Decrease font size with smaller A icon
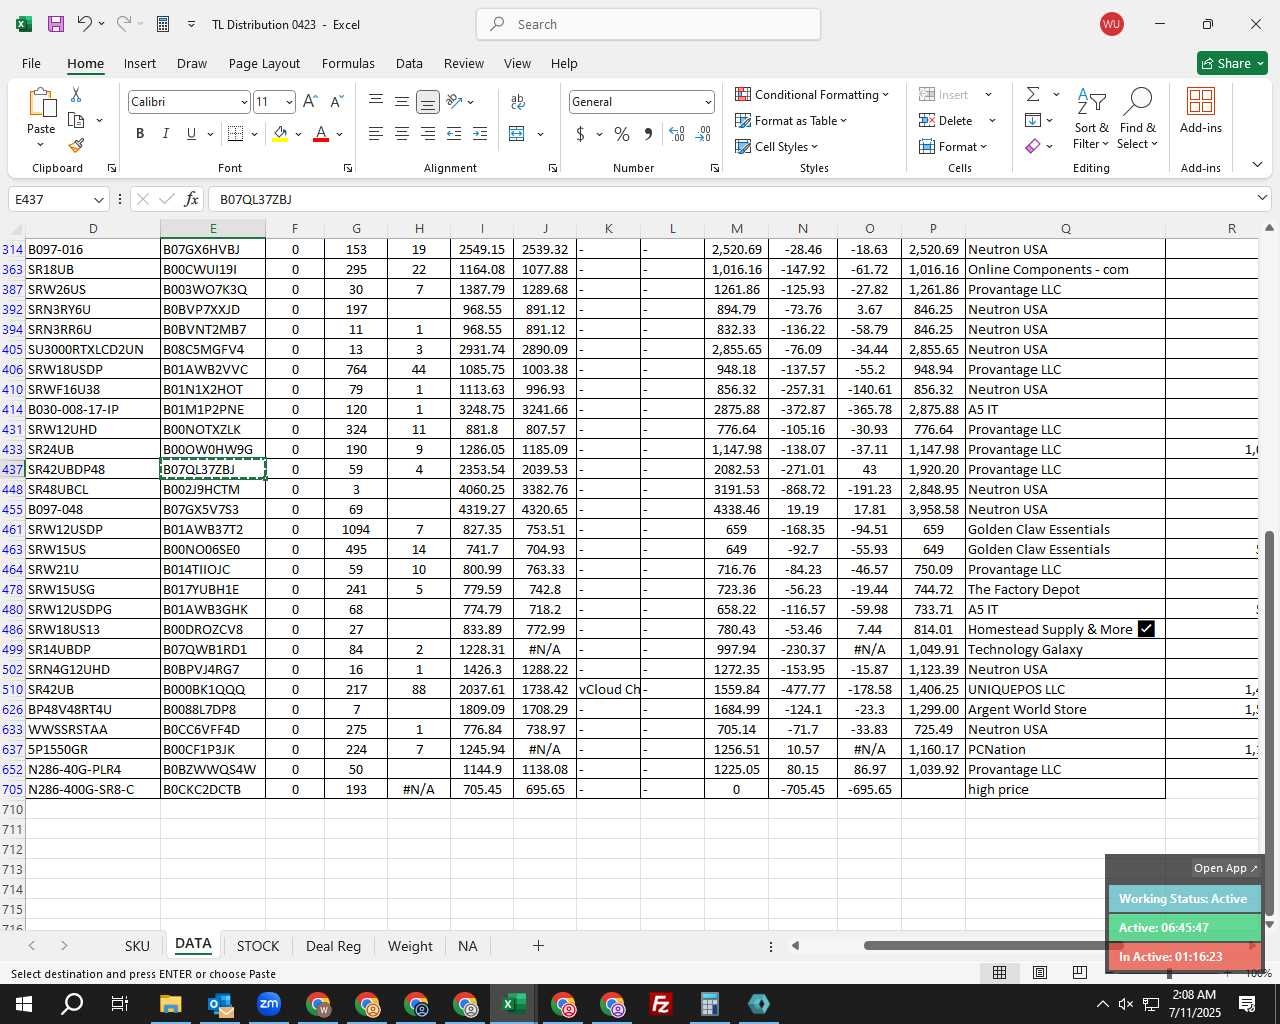The image size is (1280, 1024). coord(336,101)
